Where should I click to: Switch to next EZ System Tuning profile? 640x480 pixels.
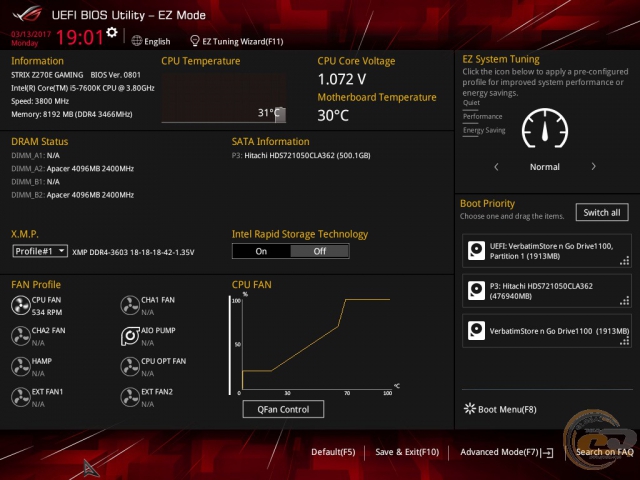[593, 167]
